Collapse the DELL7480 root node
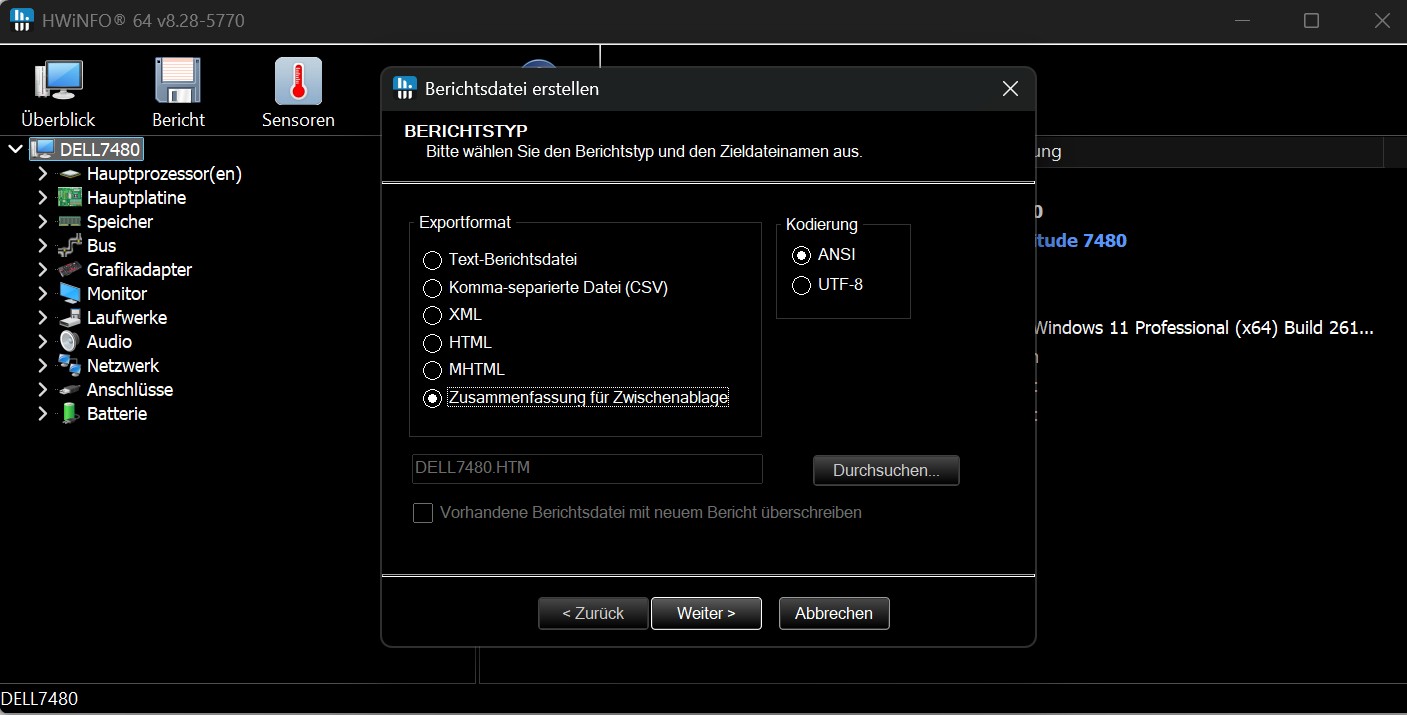Viewport: 1407px width, 715px height. click(x=15, y=150)
